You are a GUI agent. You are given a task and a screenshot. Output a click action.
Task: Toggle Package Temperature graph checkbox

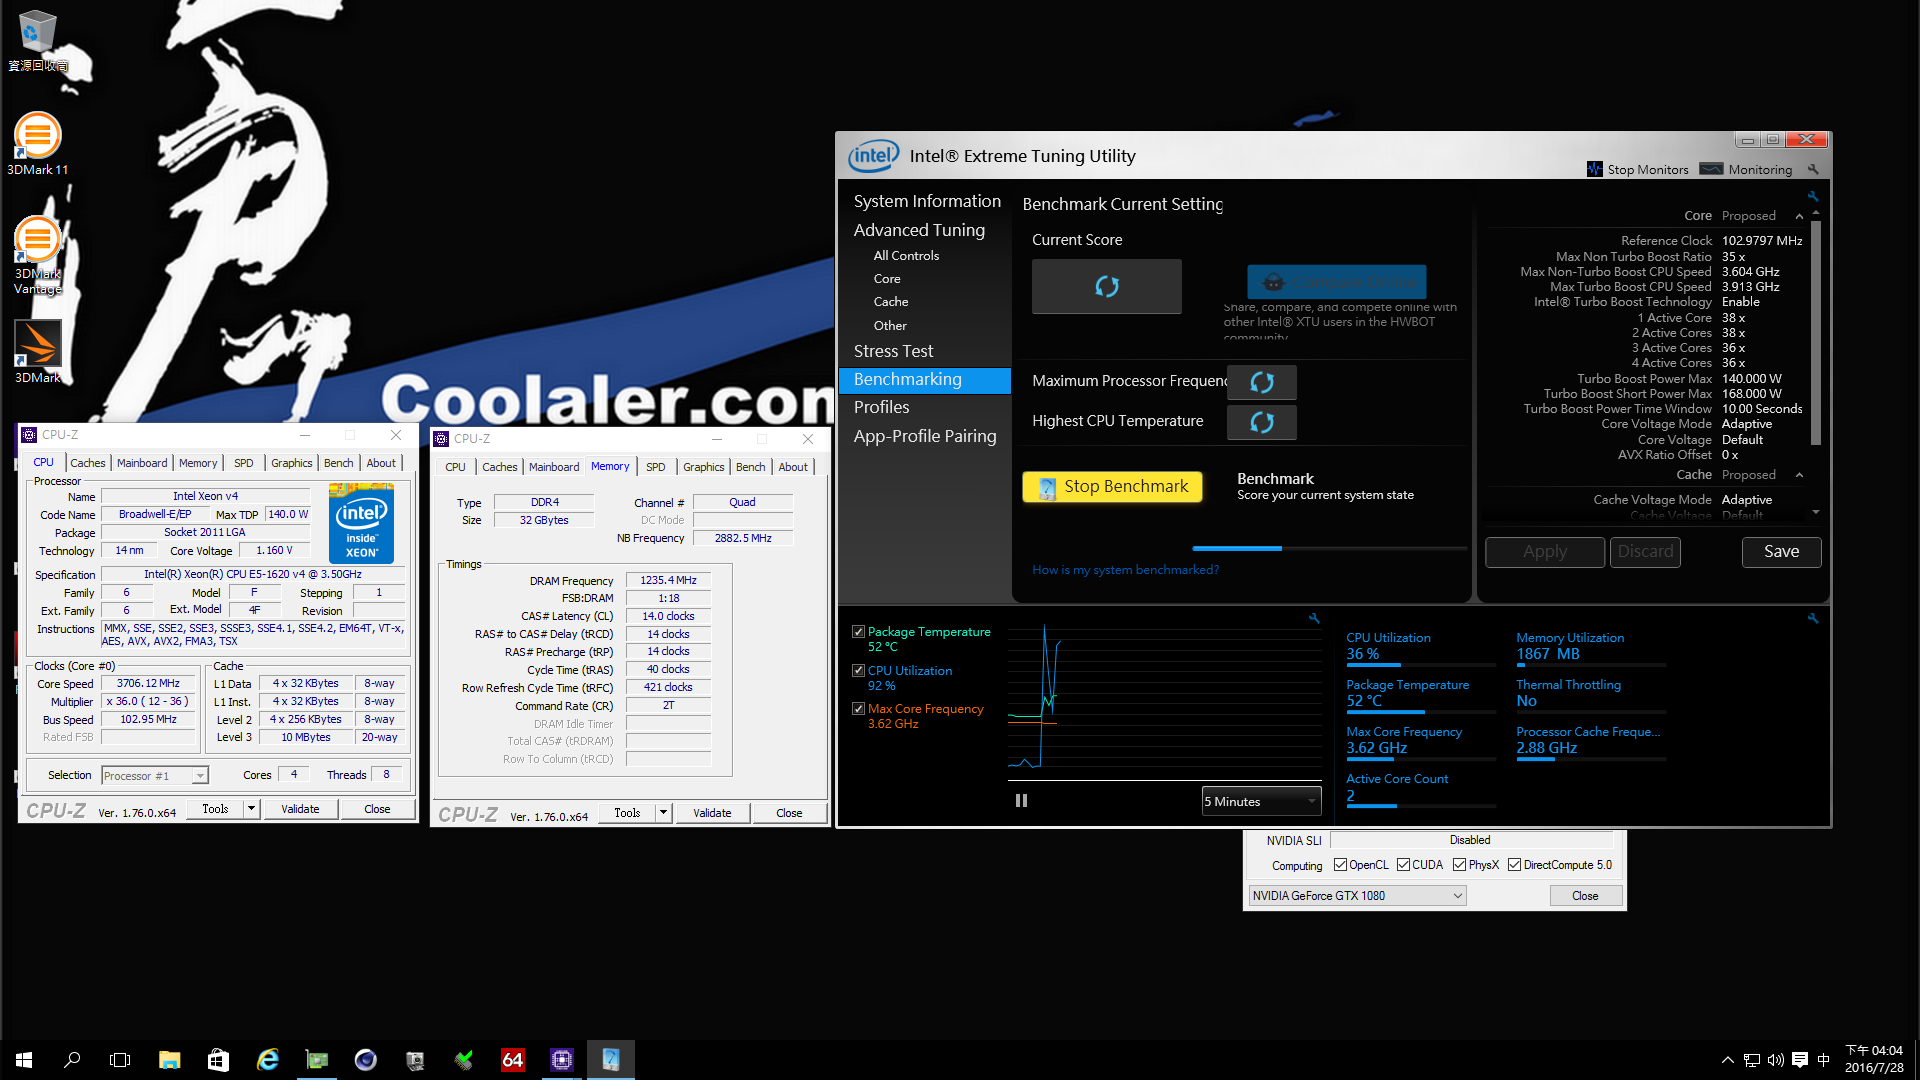(x=858, y=632)
